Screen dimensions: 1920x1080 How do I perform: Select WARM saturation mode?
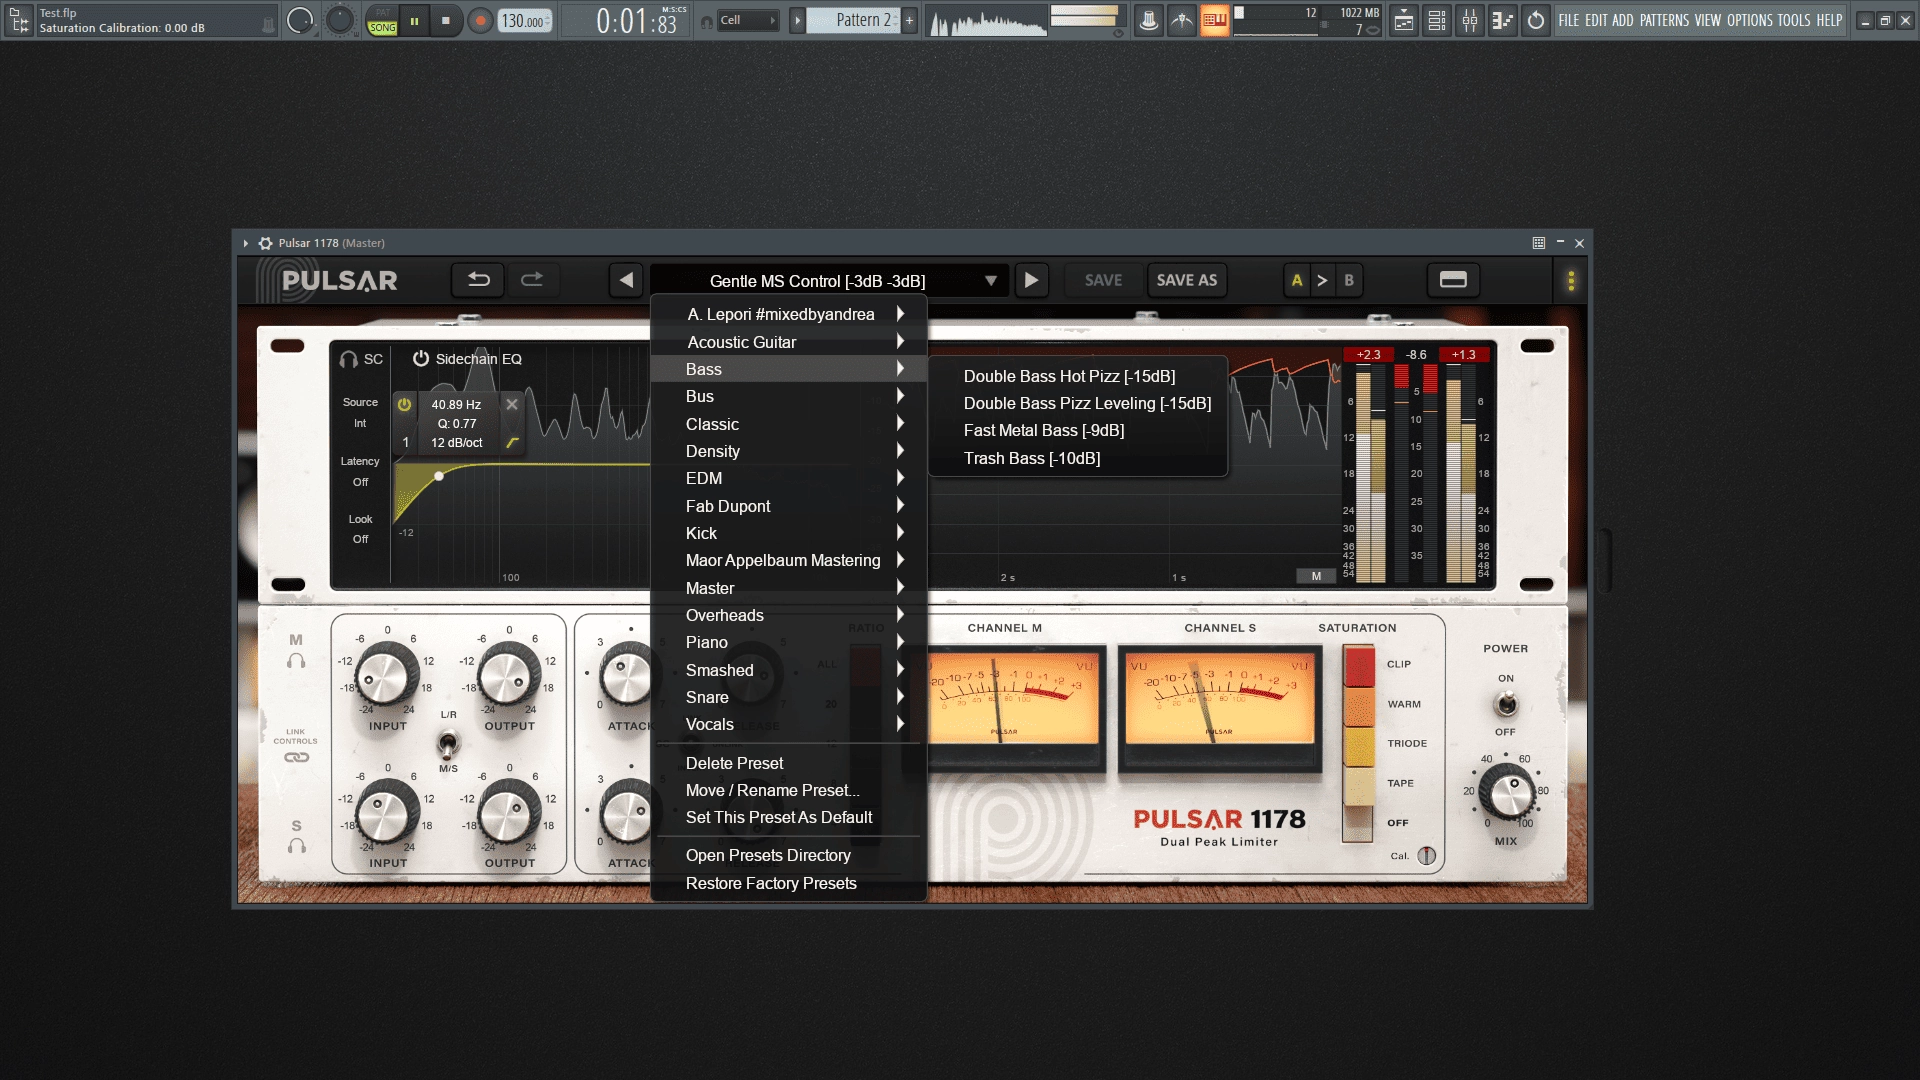(1359, 706)
